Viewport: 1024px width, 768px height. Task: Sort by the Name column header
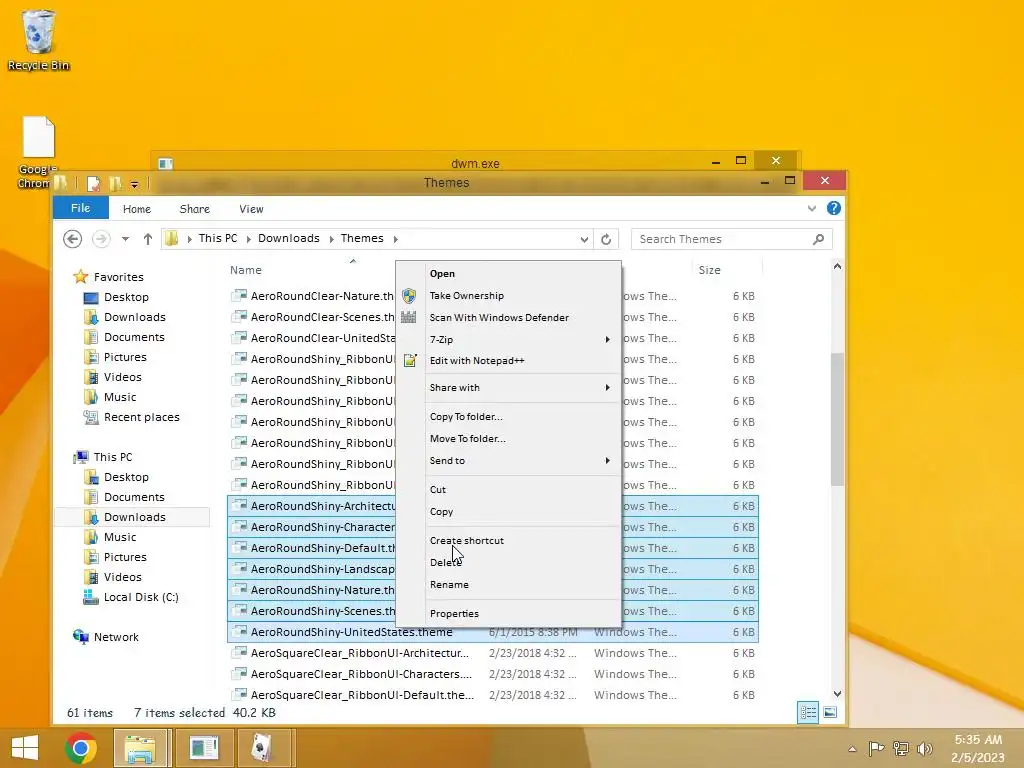click(x=246, y=270)
